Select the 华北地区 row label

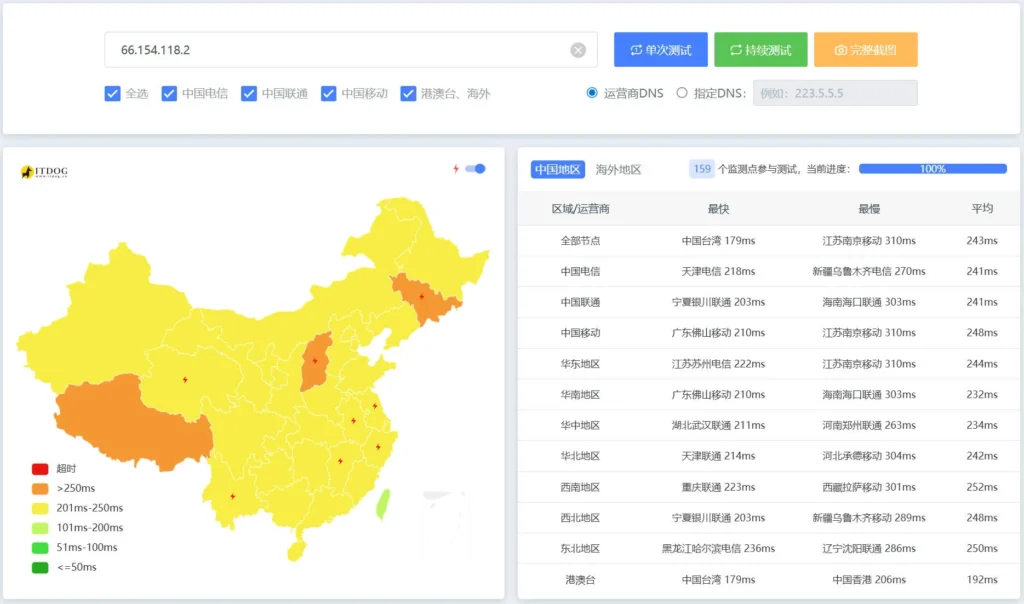(x=580, y=456)
